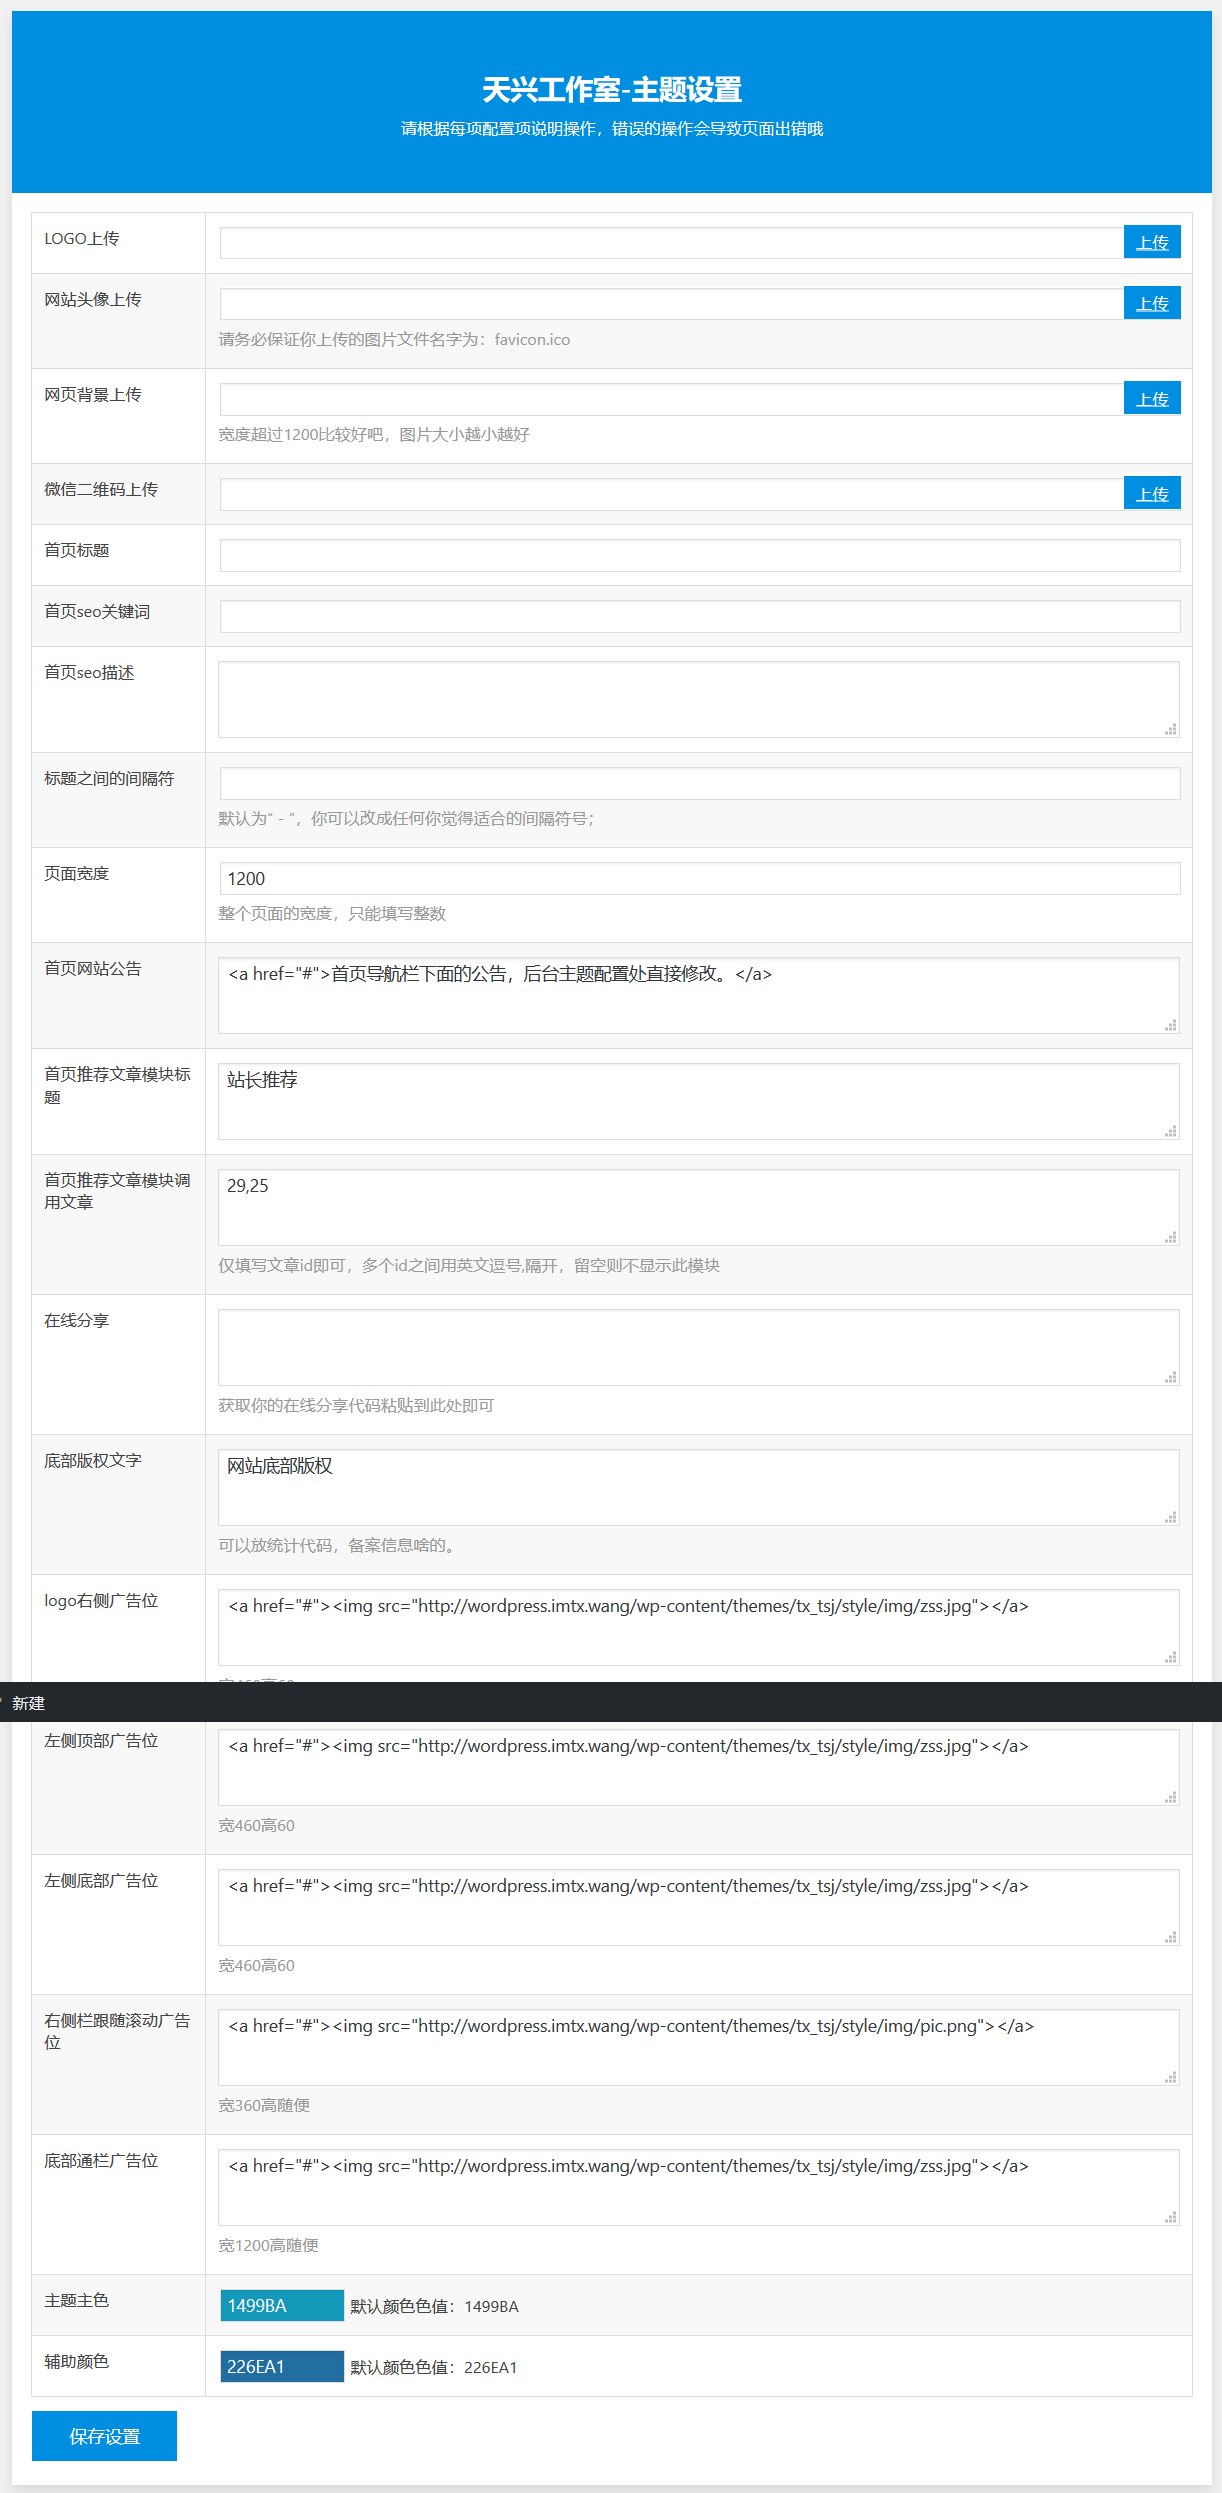Screen dimensions: 1222x2493
Task: Click the 页面宽度 field showing 1200
Action: click(700, 878)
